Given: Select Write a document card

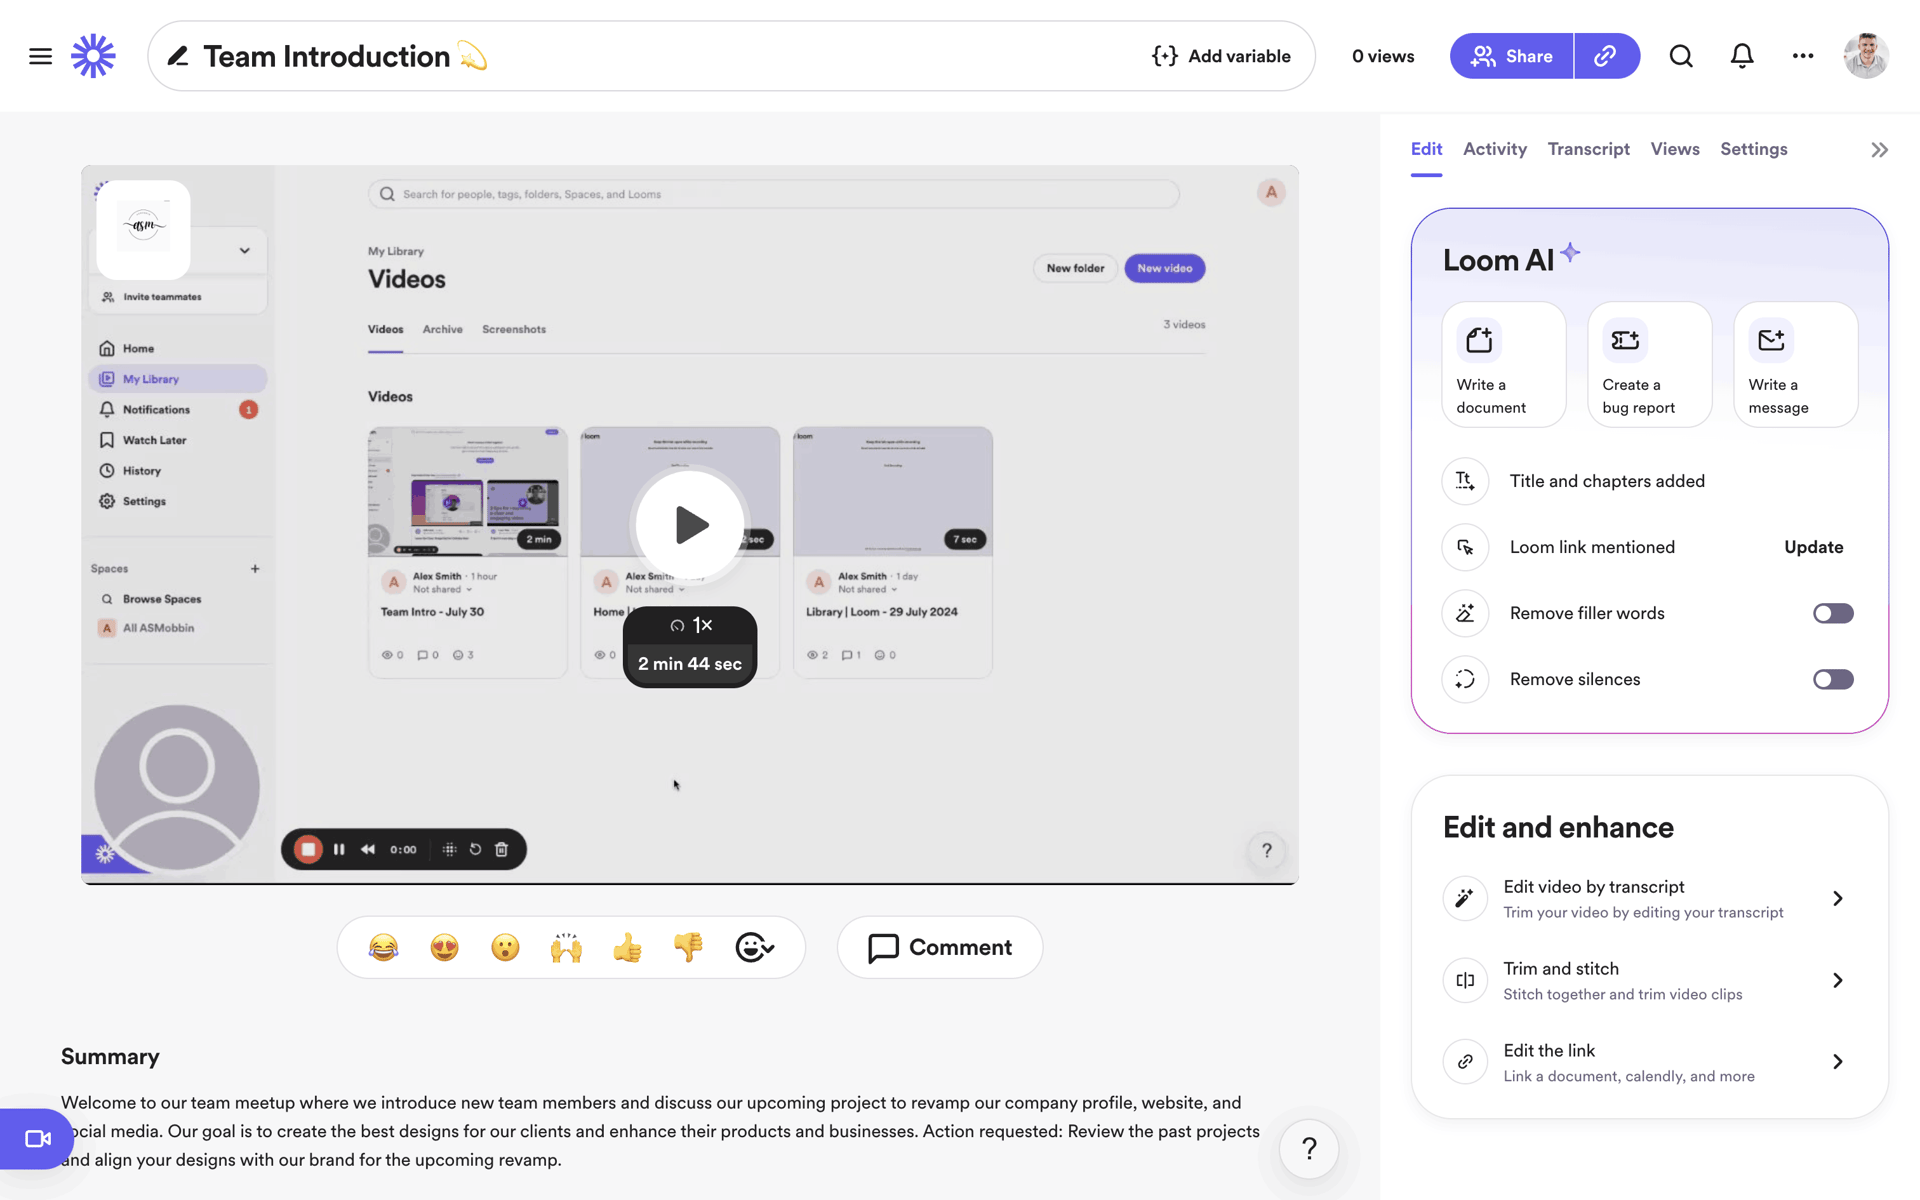Looking at the screenshot, I should tap(1503, 365).
